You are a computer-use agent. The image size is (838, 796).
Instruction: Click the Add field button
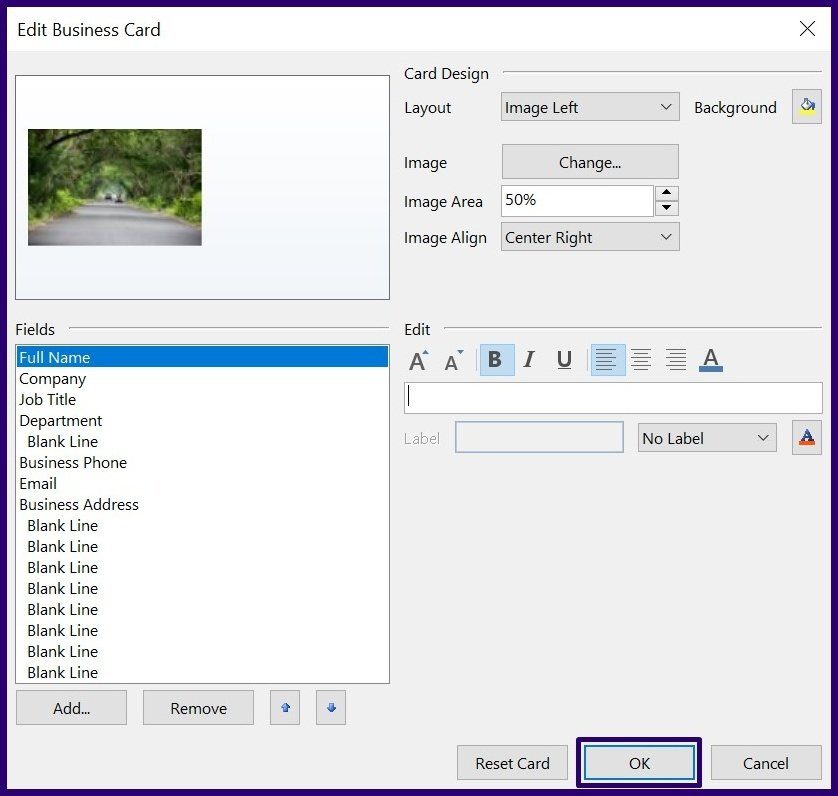(x=71, y=707)
